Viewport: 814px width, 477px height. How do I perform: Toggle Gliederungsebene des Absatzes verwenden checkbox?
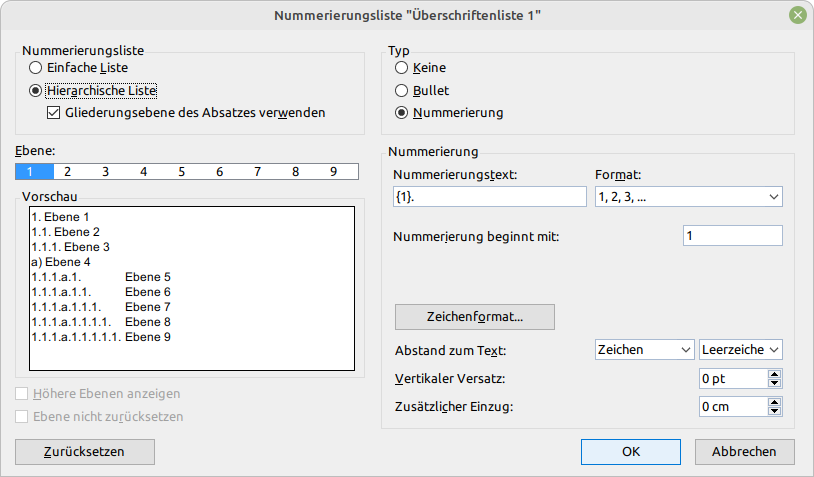[54, 113]
